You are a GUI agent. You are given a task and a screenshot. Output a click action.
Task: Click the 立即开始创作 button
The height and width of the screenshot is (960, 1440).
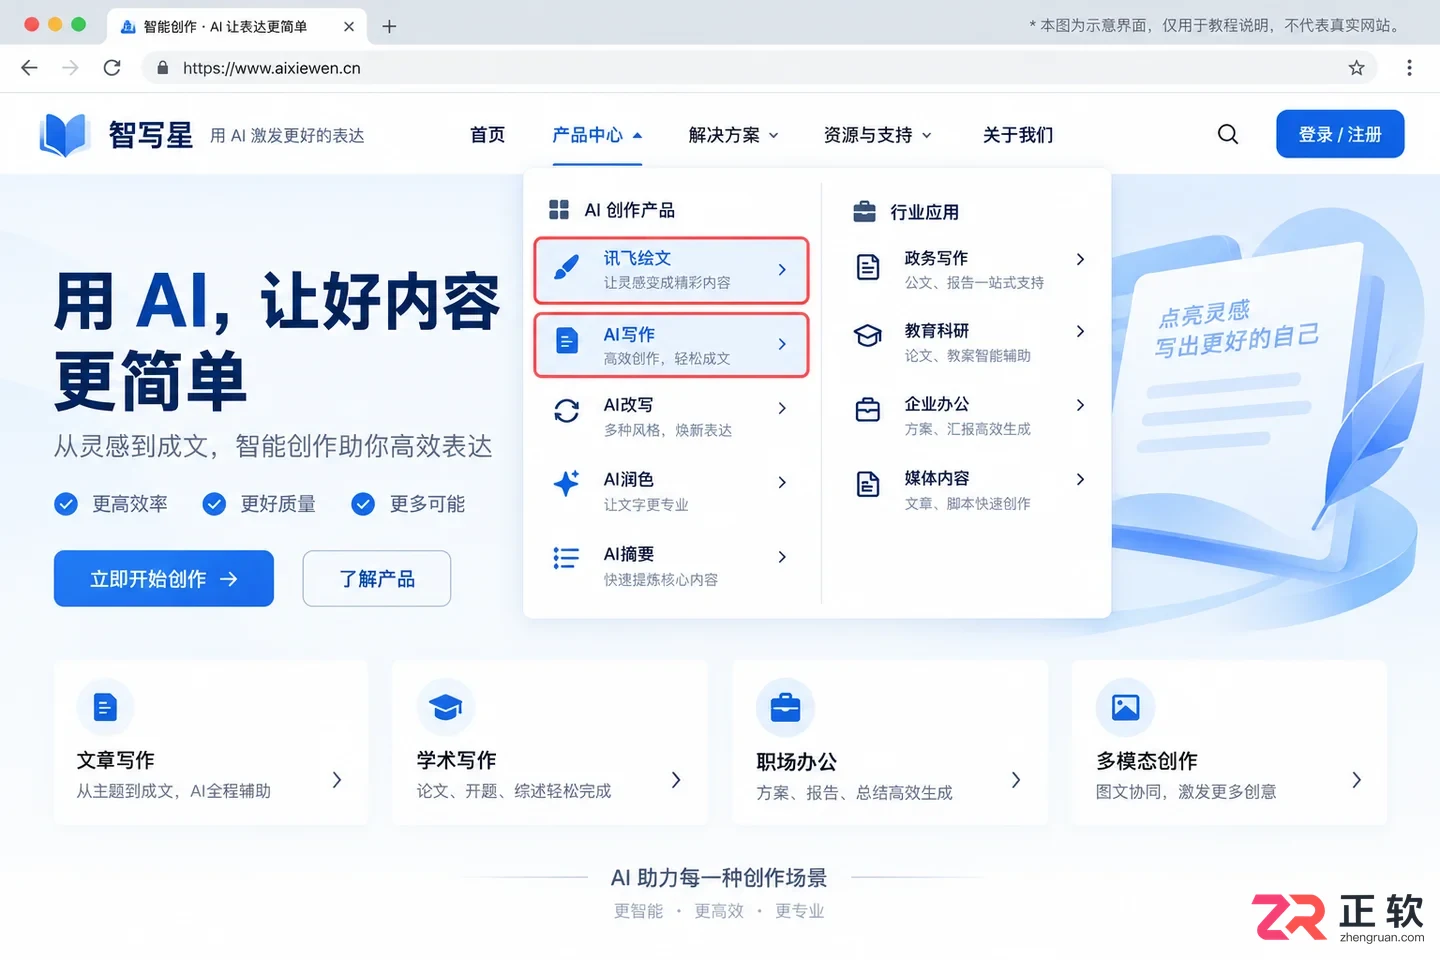pyautogui.click(x=164, y=578)
